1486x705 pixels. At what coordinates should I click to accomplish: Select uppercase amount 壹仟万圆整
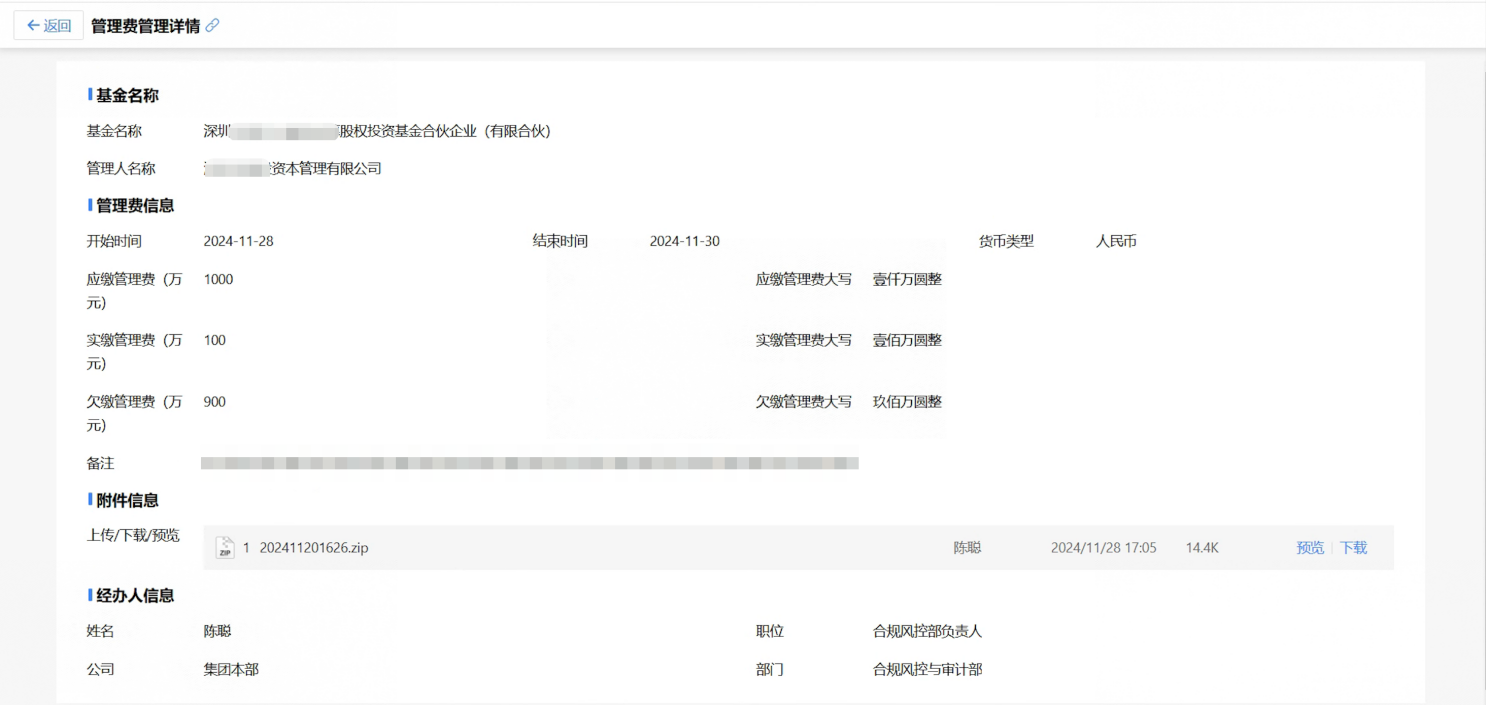click(907, 280)
